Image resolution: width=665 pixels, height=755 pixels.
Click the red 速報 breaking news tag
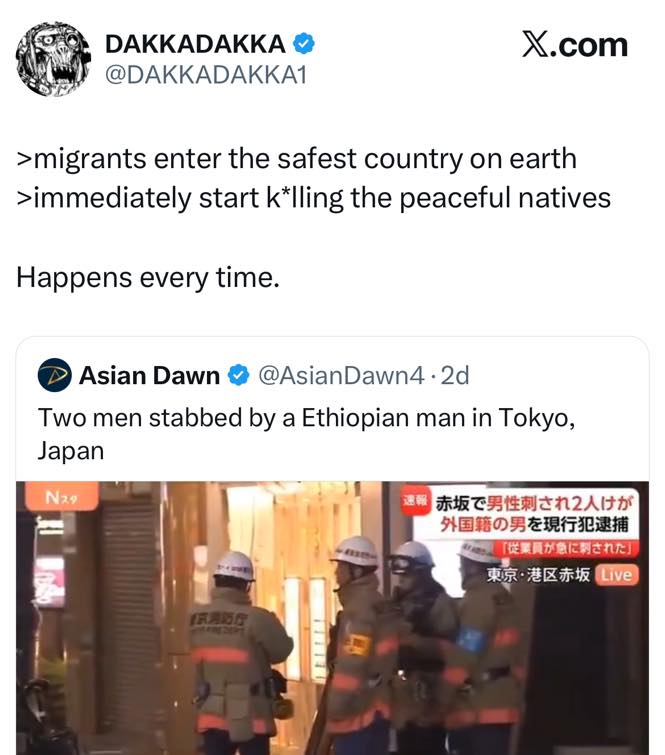click(415, 502)
